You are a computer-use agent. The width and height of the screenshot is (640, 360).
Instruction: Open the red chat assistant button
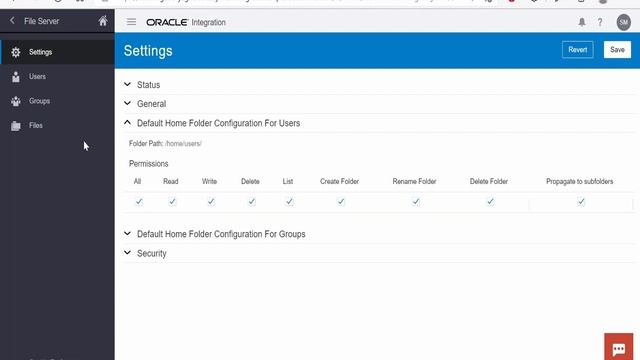(x=619, y=347)
